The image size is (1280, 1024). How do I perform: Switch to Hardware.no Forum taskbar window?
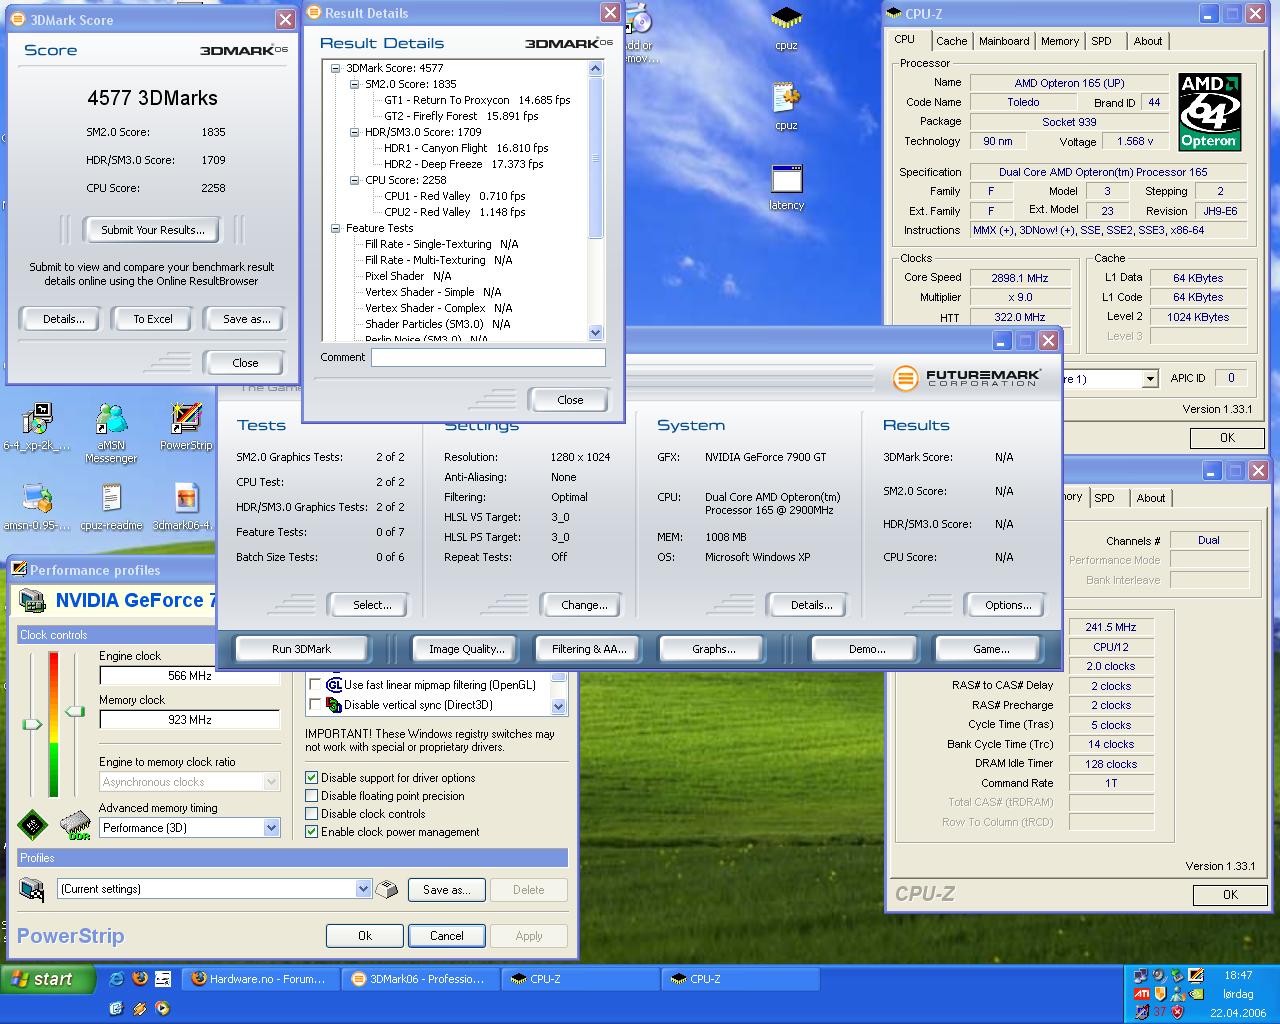[262, 979]
